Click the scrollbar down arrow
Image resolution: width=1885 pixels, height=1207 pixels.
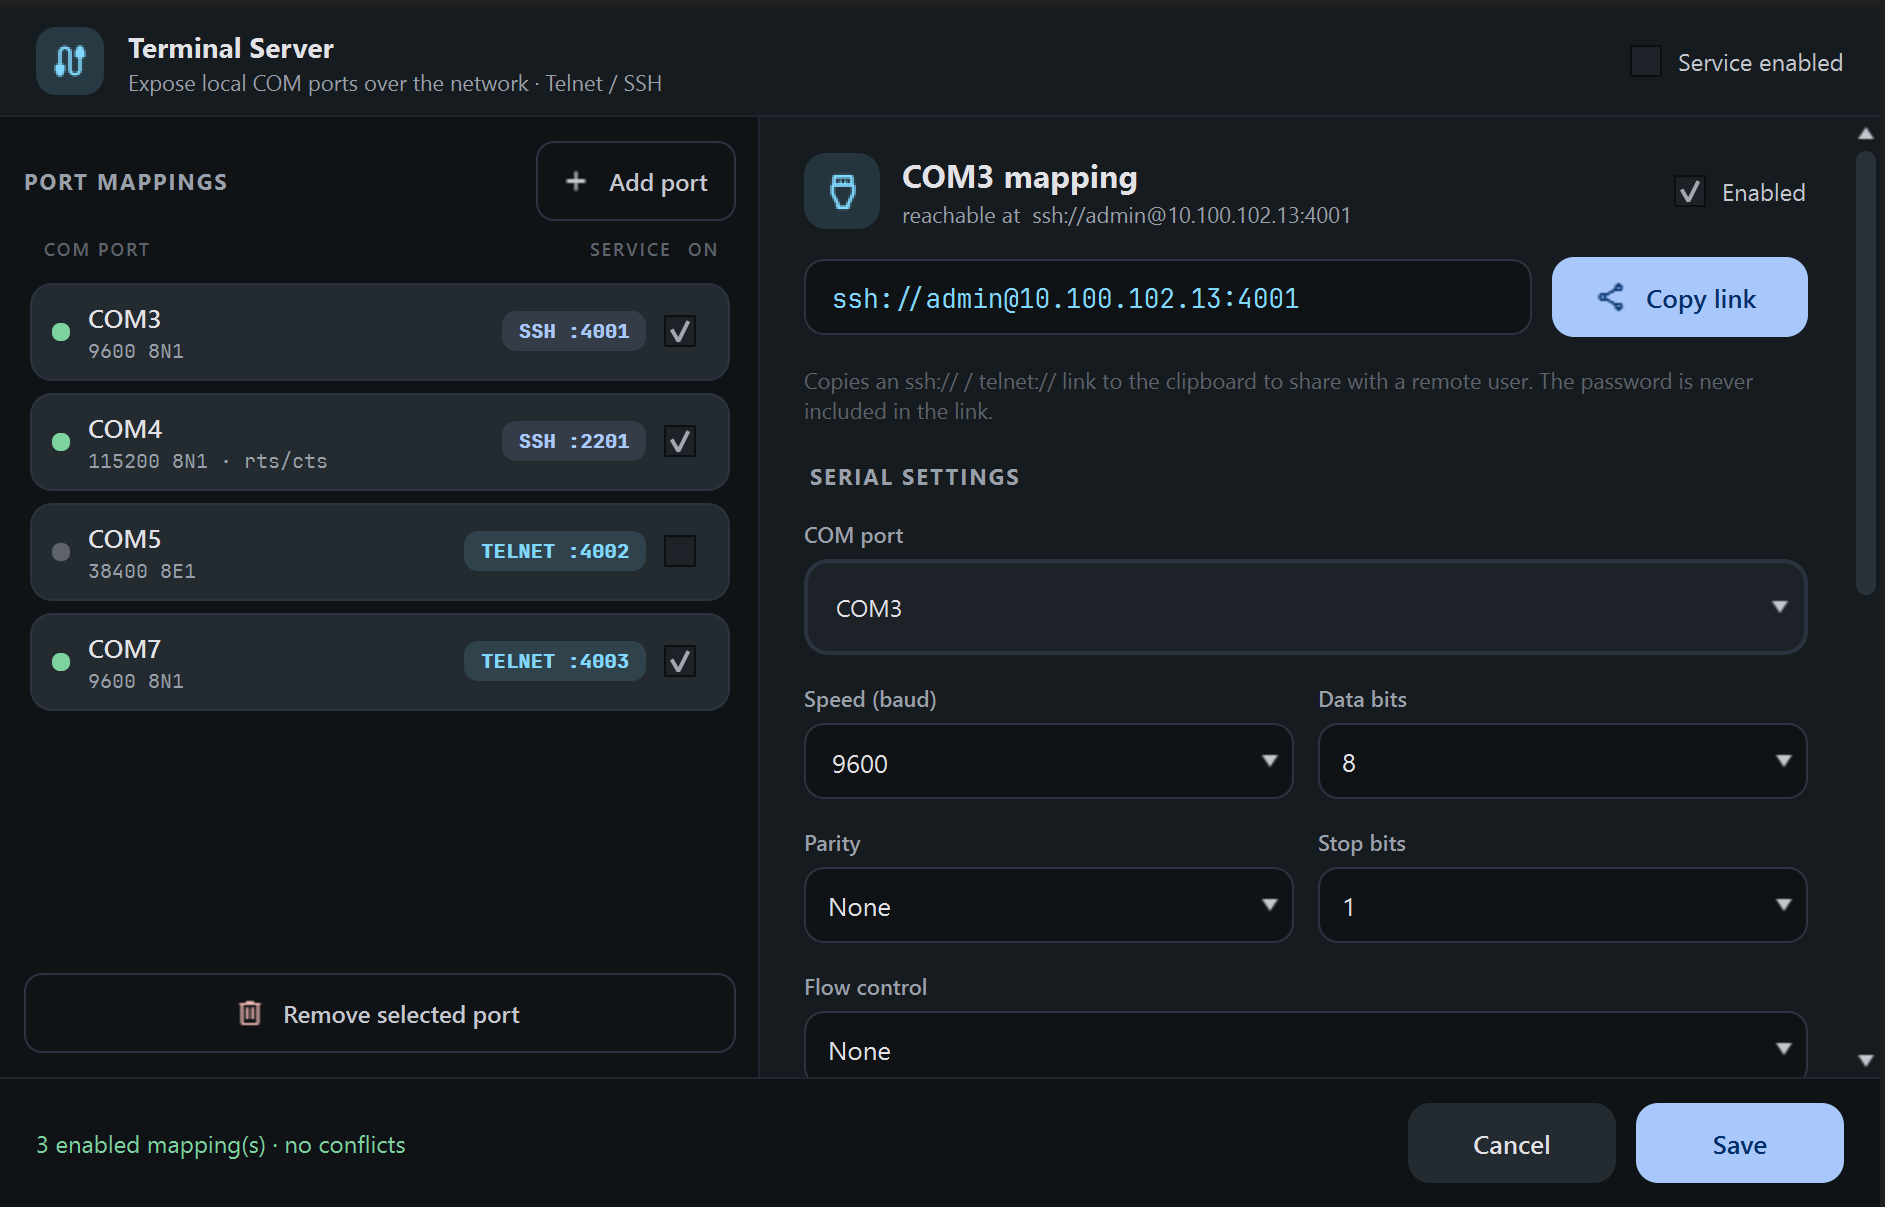1865,1060
